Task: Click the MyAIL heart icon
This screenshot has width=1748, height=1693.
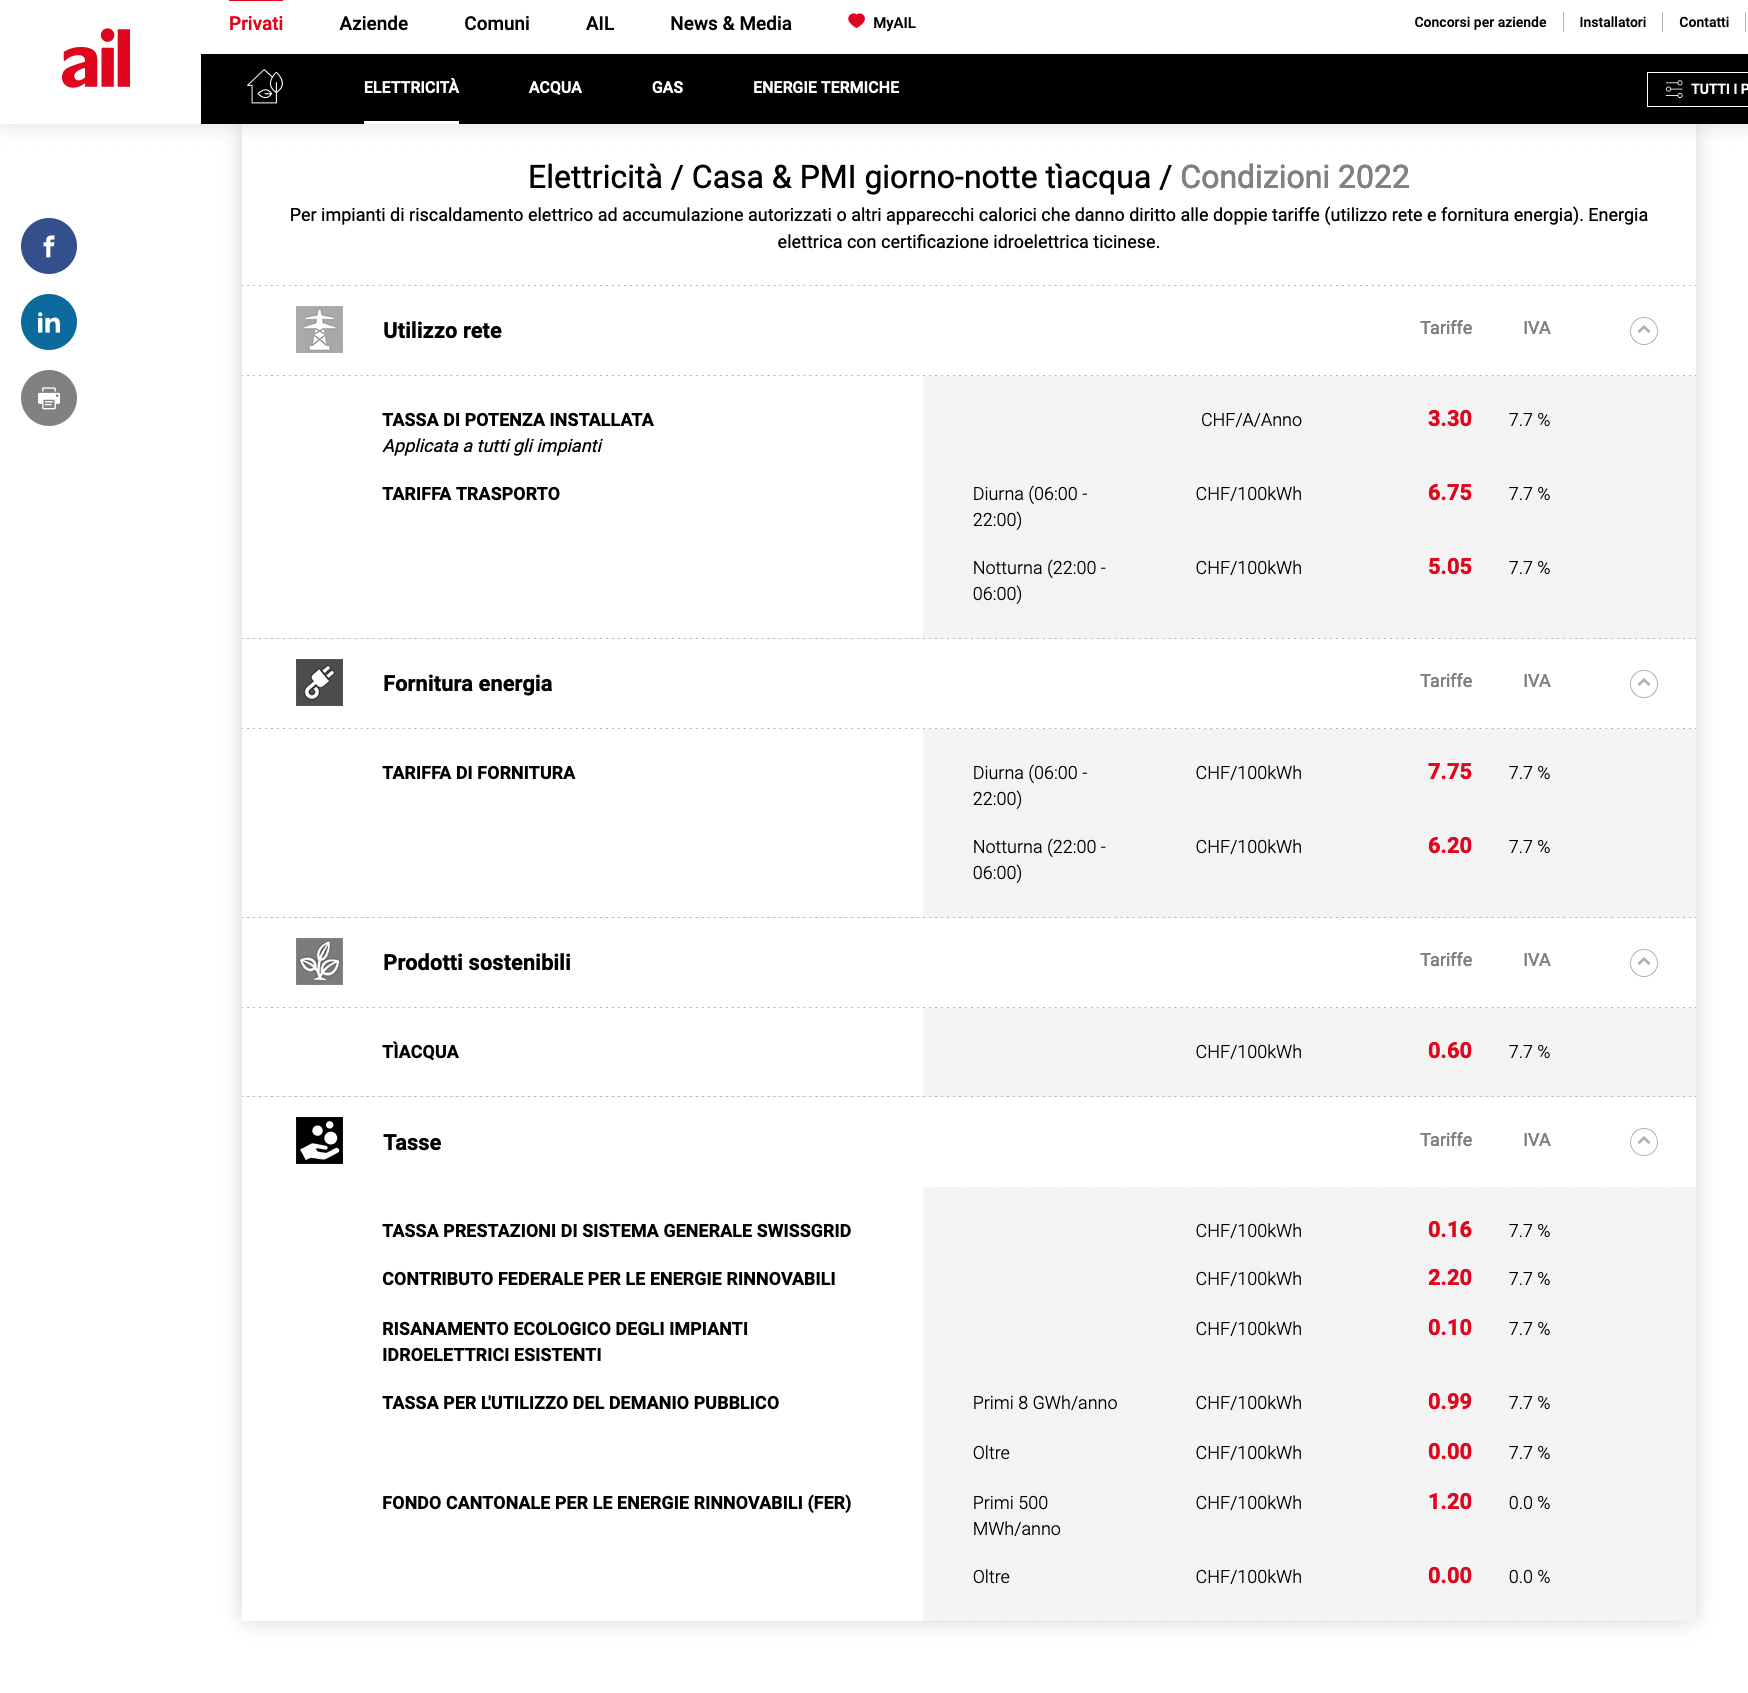Action: coord(856,21)
